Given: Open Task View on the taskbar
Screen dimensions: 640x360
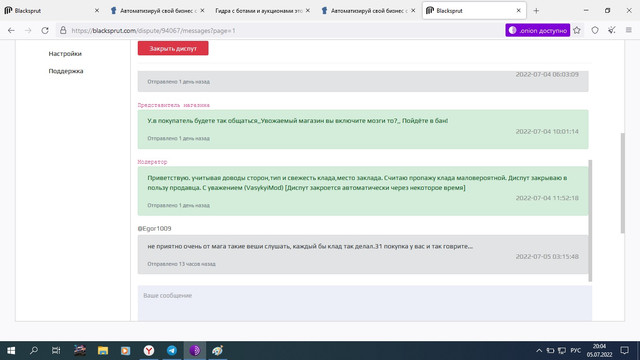Looking at the screenshot, I should [56, 351].
